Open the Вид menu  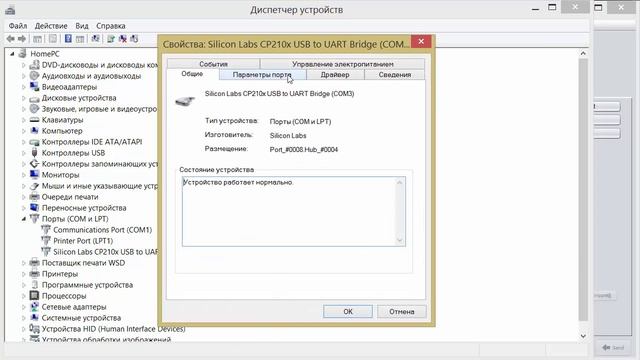click(x=82, y=26)
